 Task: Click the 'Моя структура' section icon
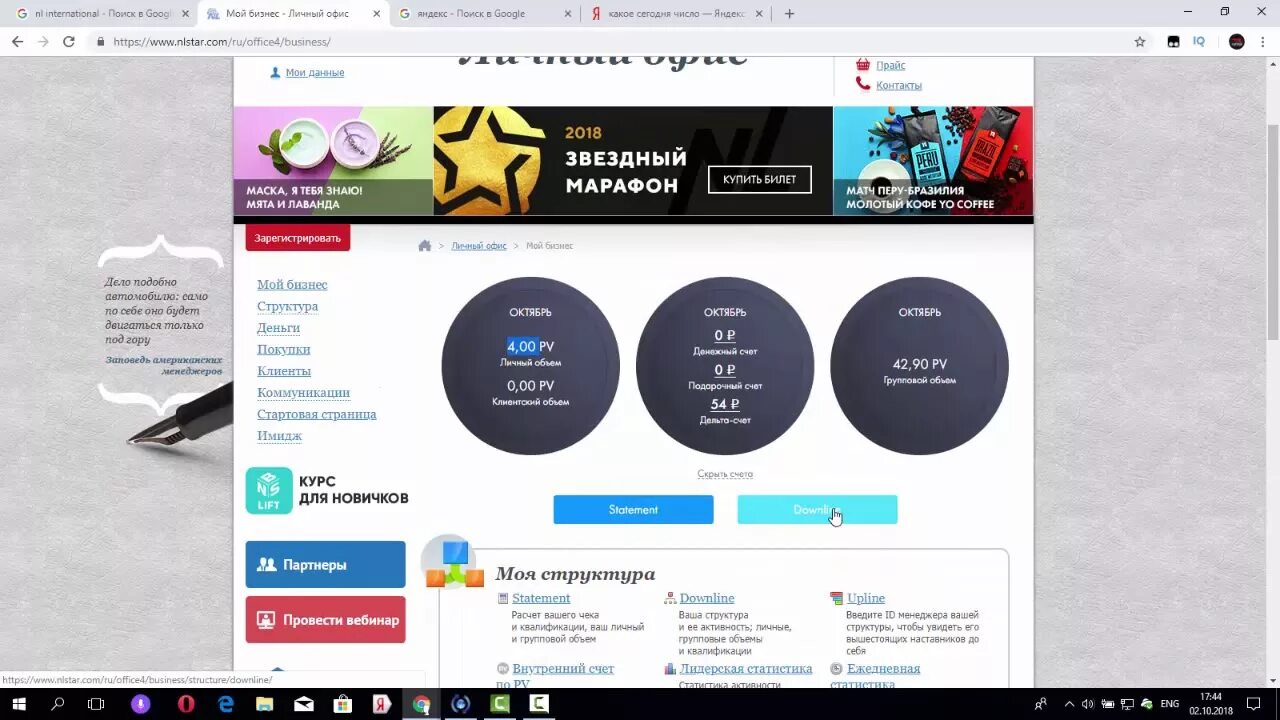[x=455, y=563]
